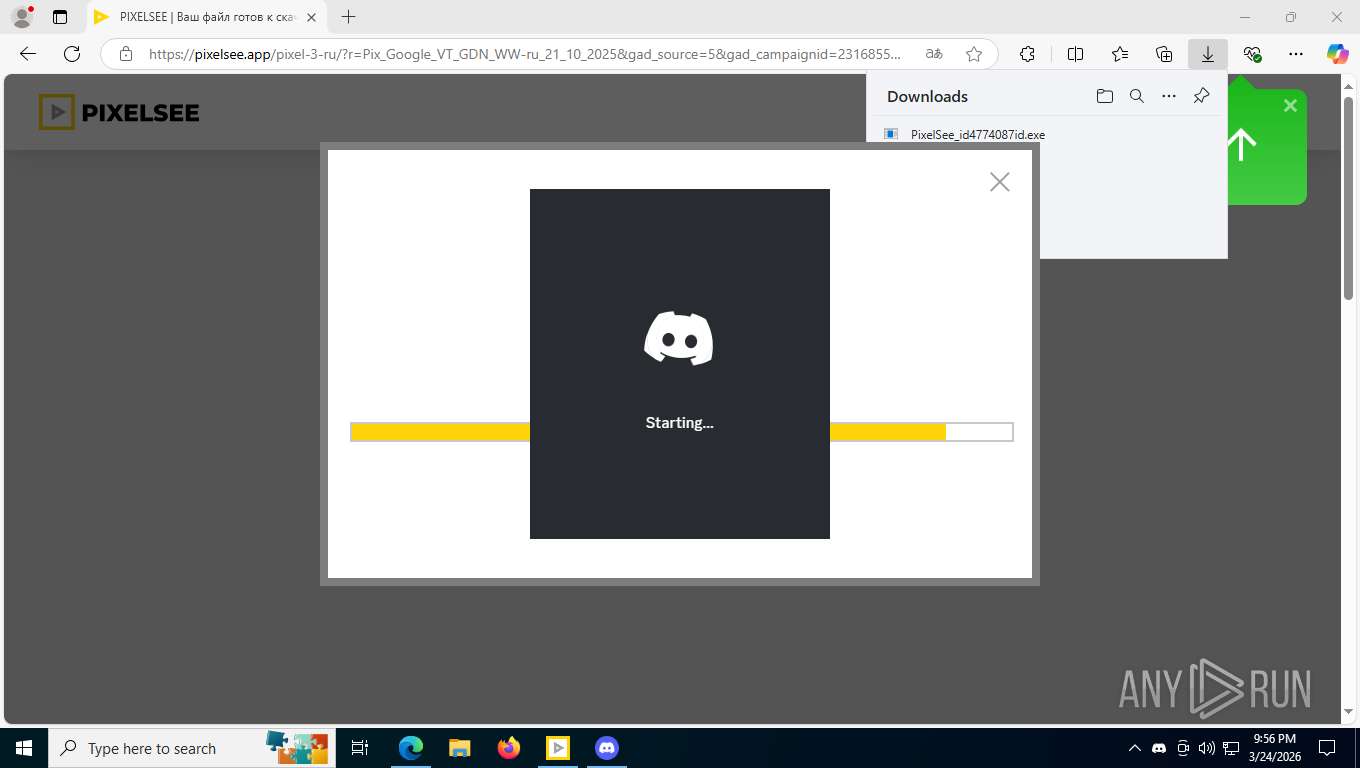View site information lock icon

[125, 54]
